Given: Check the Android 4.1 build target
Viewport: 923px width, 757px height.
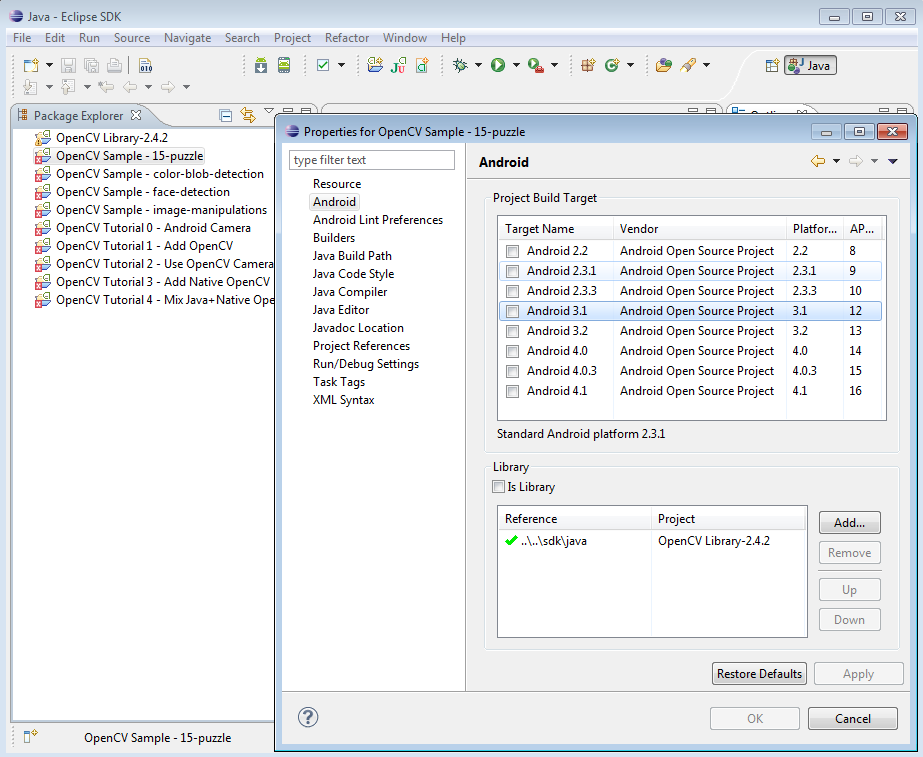Looking at the screenshot, I should tap(512, 391).
